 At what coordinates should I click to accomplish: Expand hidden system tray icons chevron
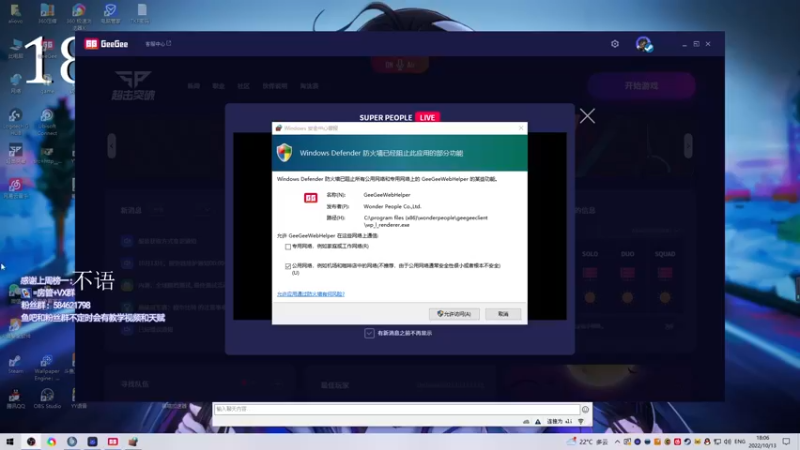click(x=617, y=442)
